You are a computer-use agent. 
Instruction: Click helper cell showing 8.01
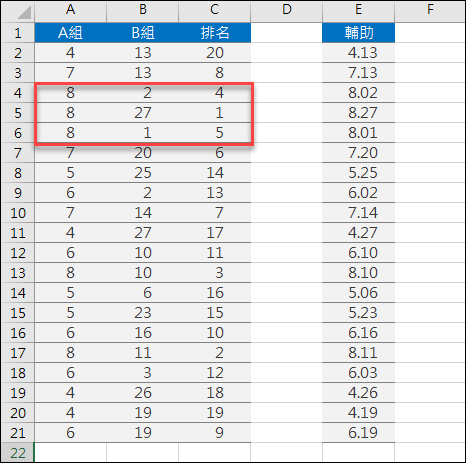pyautogui.click(x=359, y=133)
